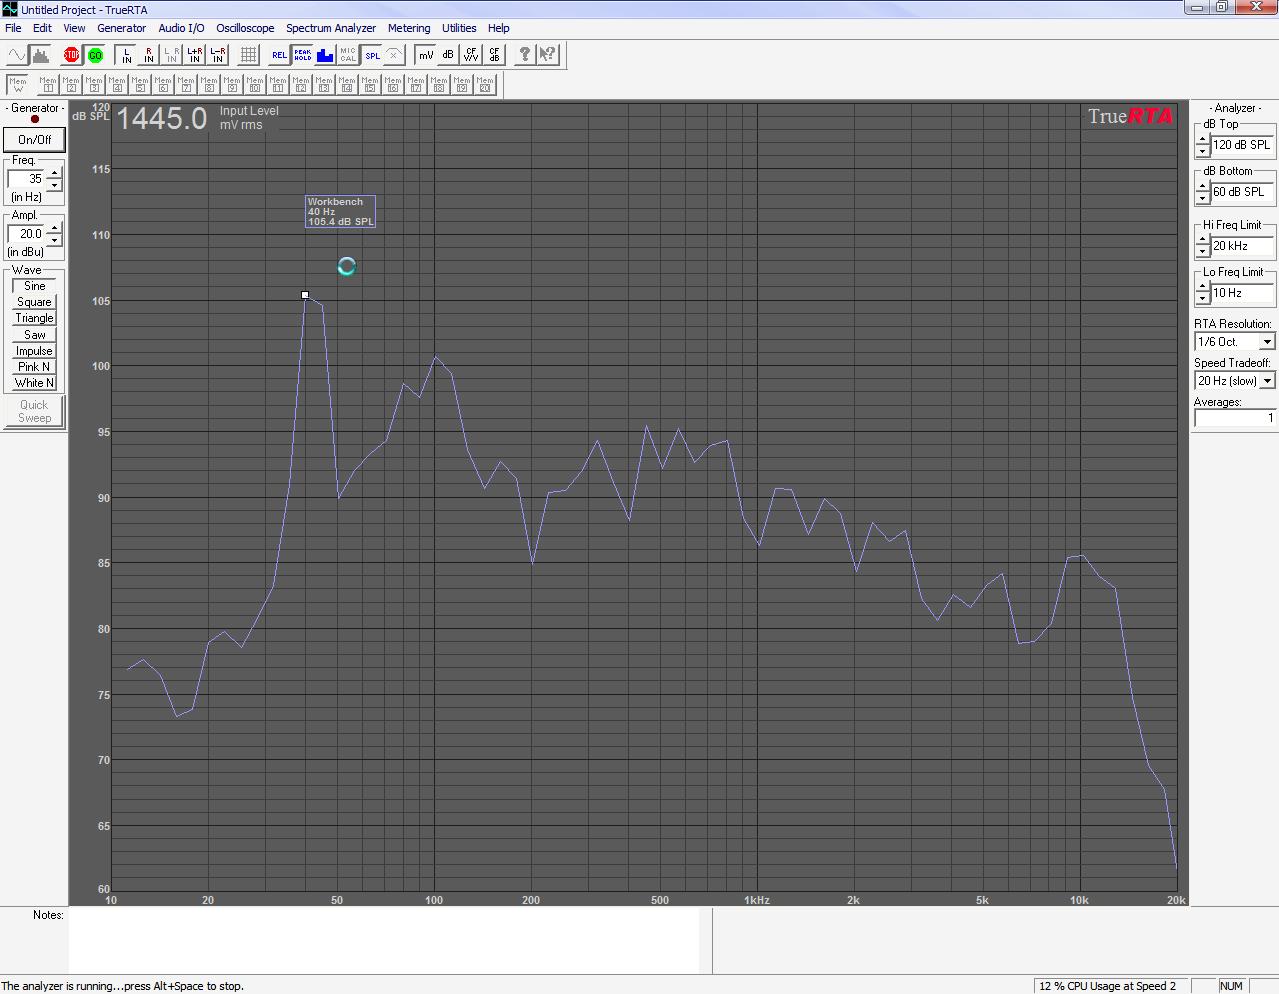Choose the Square wave option
The height and width of the screenshot is (994, 1279).
coord(34,302)
